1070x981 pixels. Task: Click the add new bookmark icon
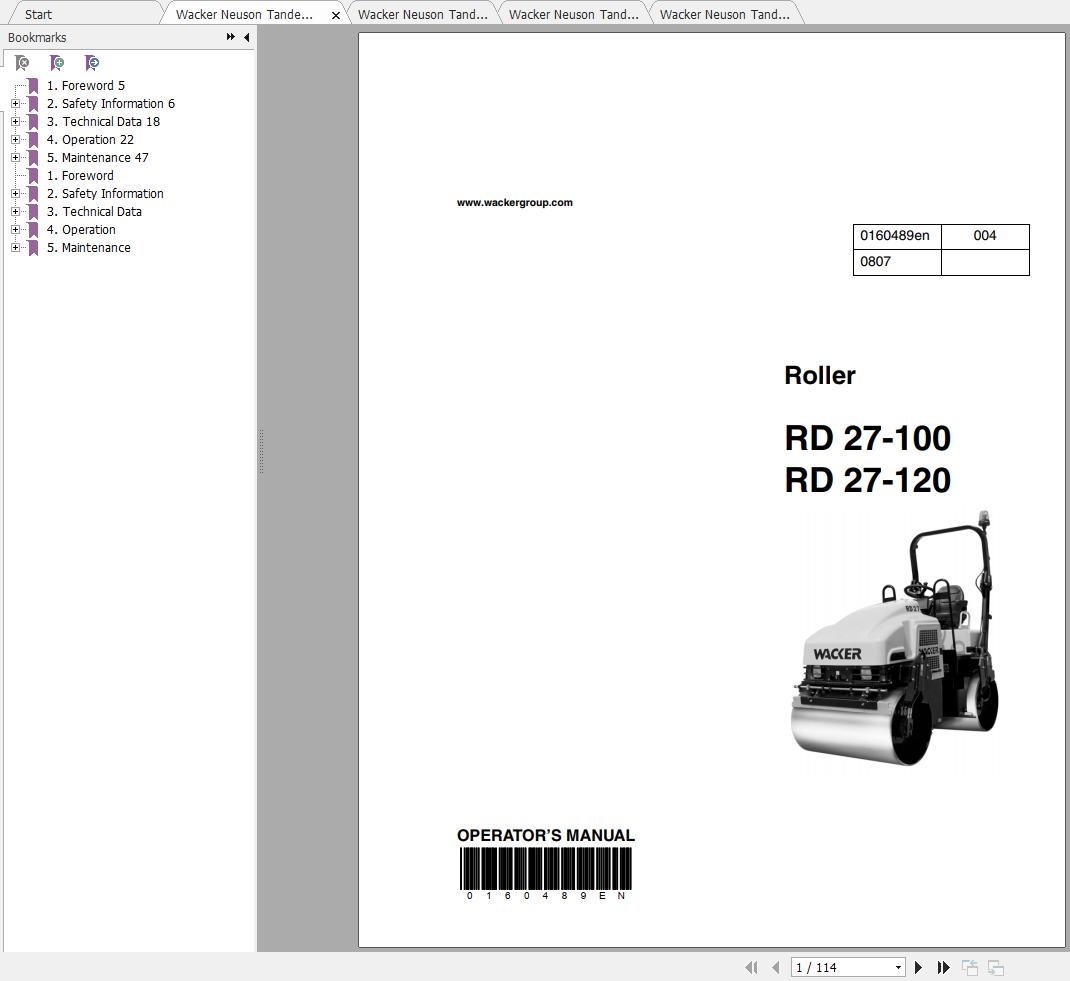[58, 62]
